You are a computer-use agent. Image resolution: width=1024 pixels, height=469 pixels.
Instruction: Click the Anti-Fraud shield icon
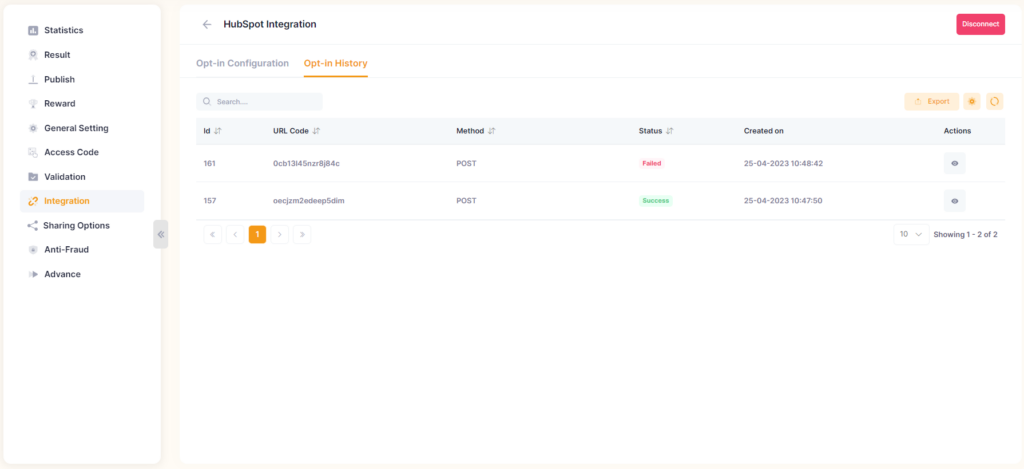[x=33, y=250]
